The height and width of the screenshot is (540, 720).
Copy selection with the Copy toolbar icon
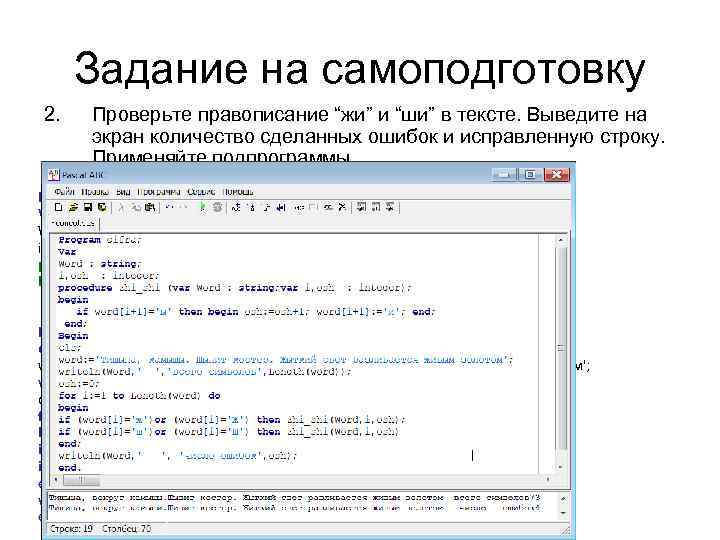click(x=135, y=208)
